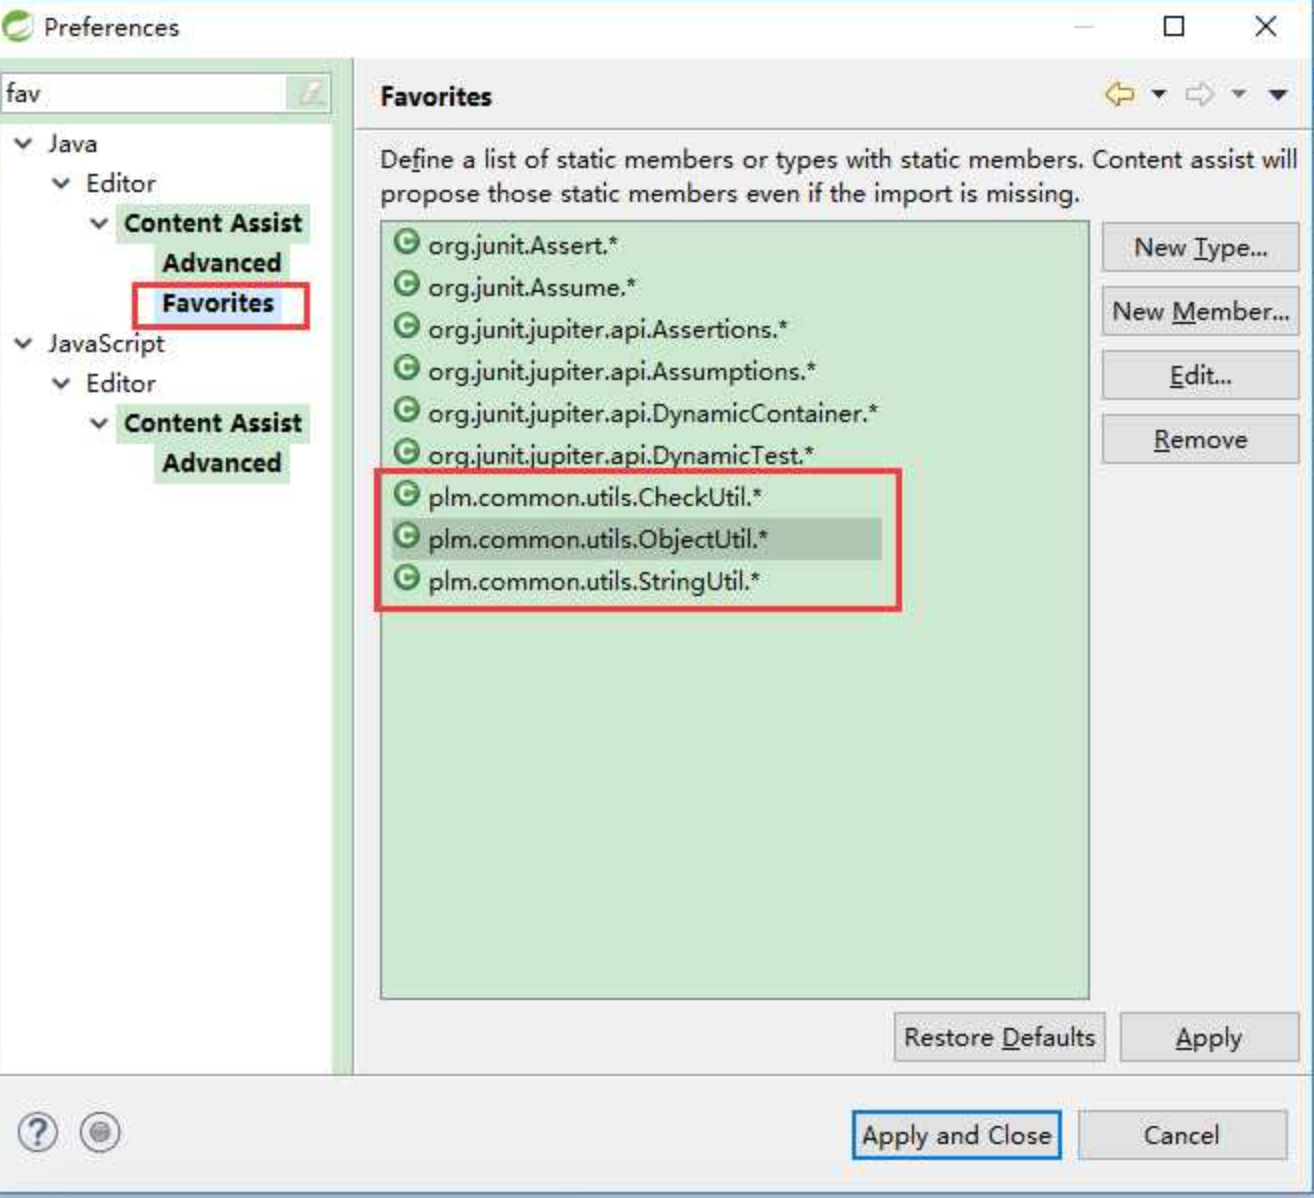Select org.junit.jupiter.api.DynamicTest.* entry
This screenshot has height=1198, width=1314.
coord(621,455)
